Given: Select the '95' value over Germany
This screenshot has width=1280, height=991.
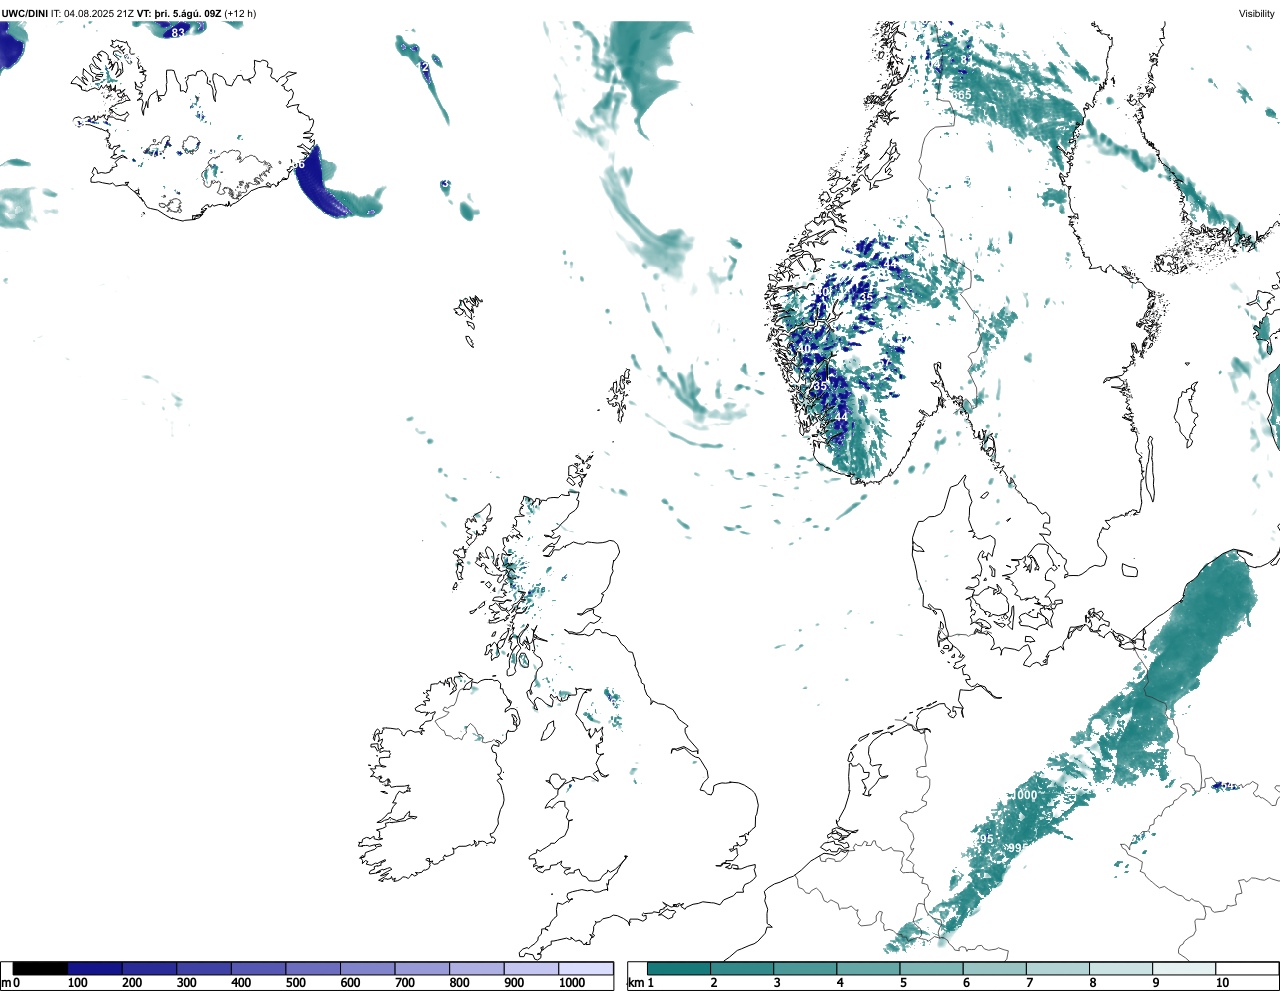Looking at the screenshot, I should point(987,839).
